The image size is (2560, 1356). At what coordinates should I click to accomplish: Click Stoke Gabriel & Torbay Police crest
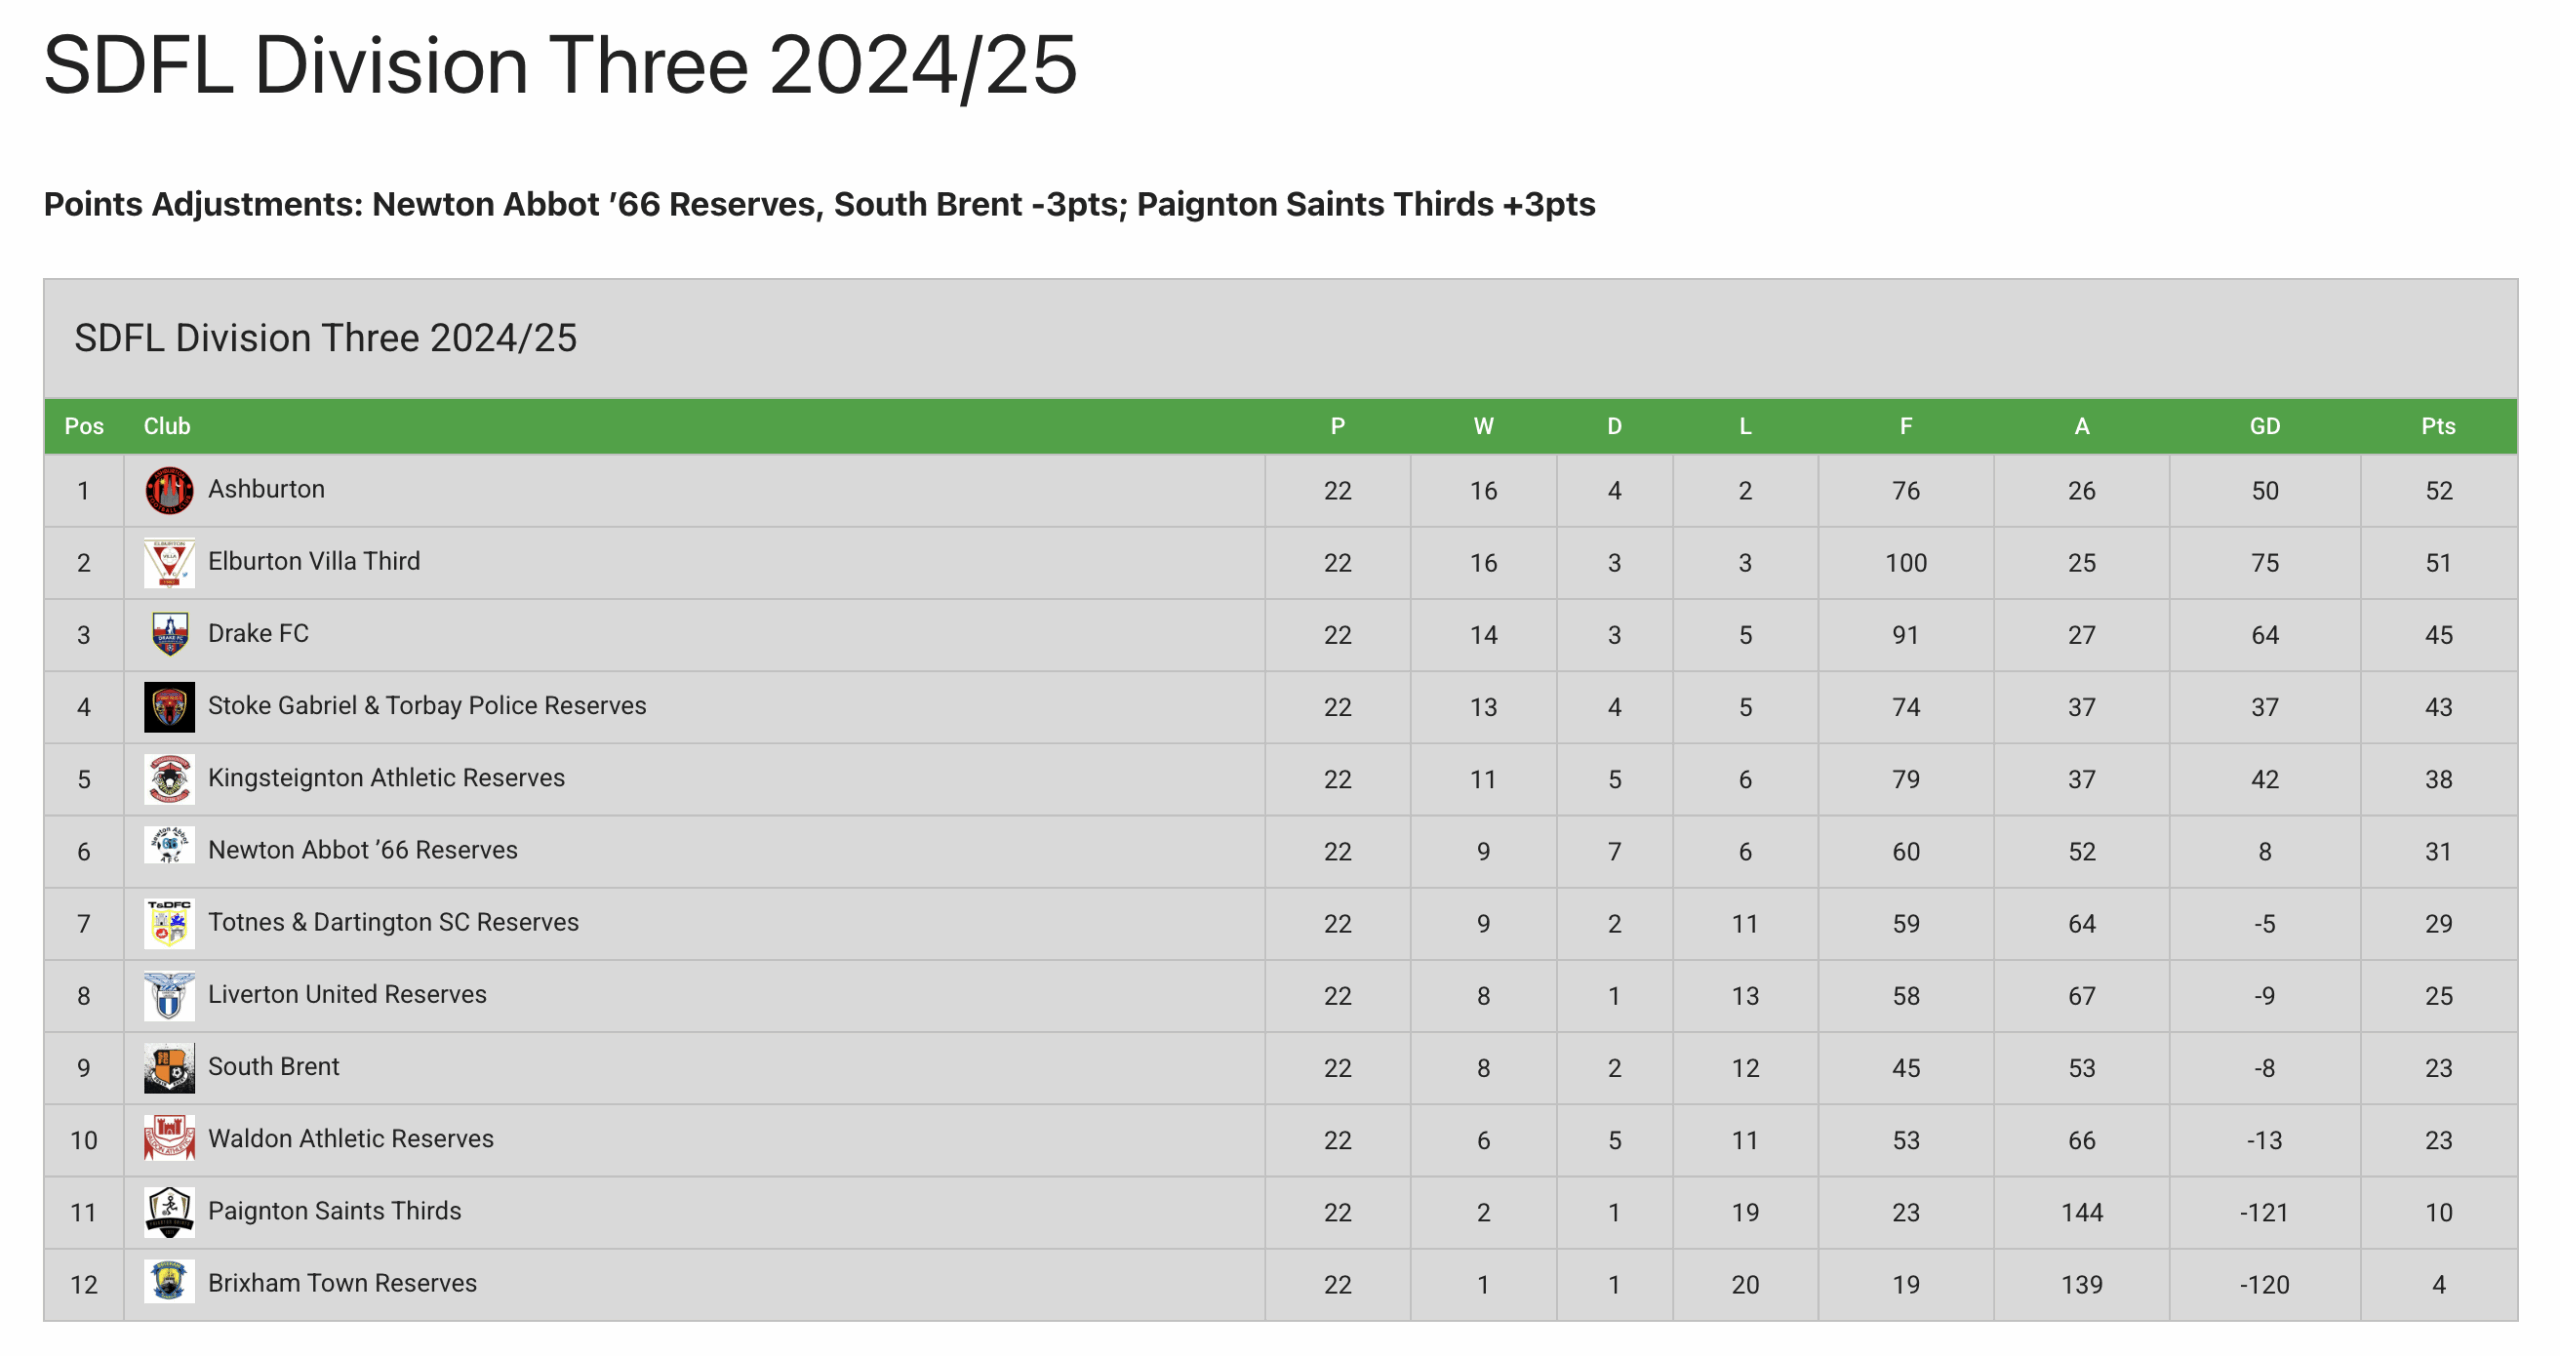(169, 706)
